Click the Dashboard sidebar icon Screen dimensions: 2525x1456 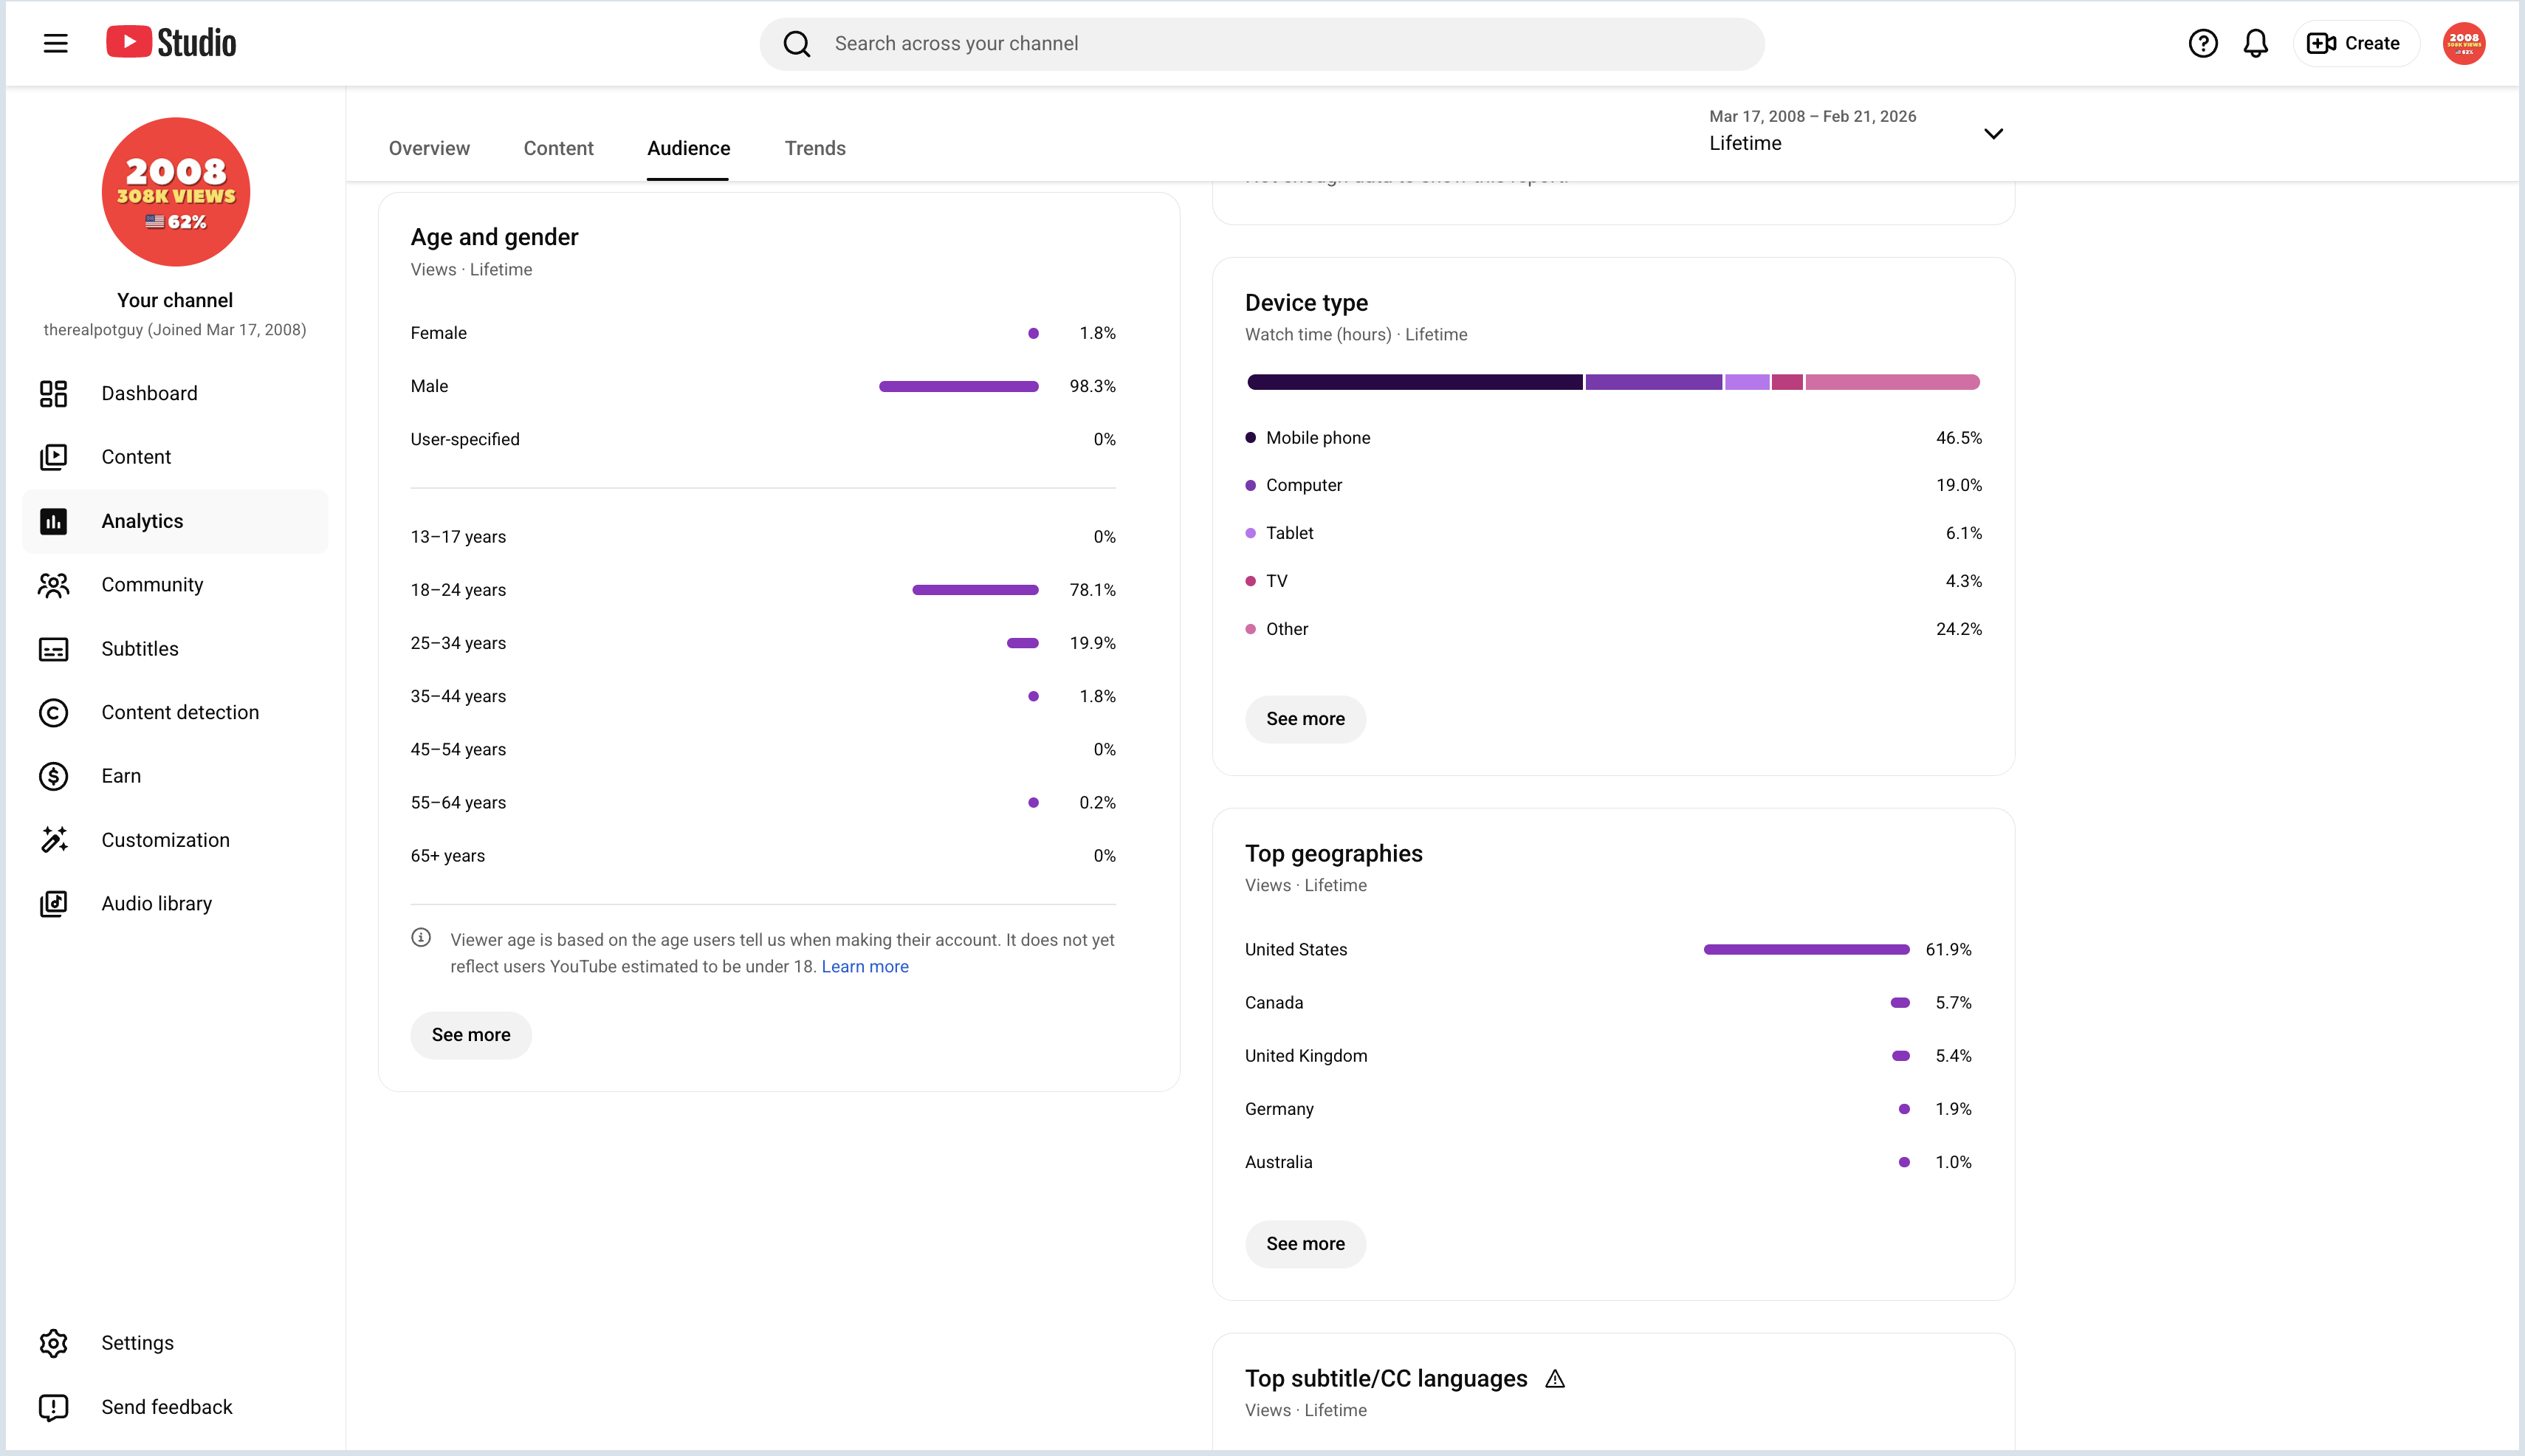(x=53, y=393)
